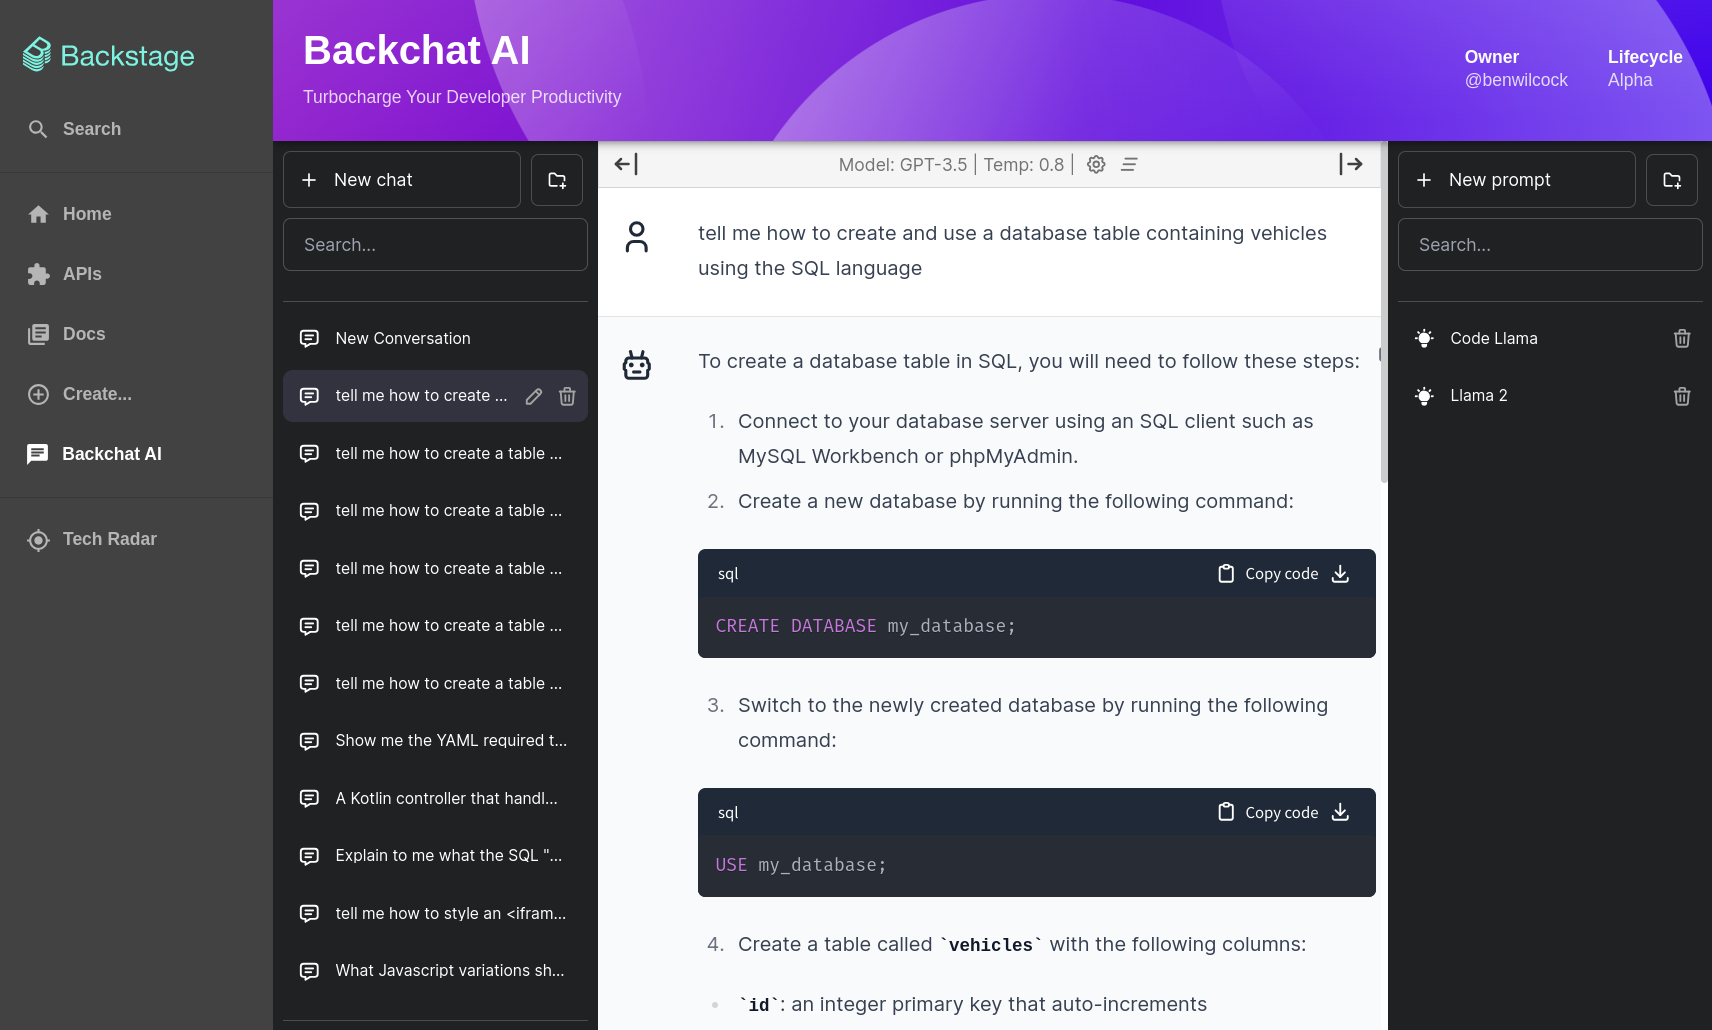The height and width of the screenshot is (1030, 1712).
Task: Click the Home house icon
Action: coord(38,214)
